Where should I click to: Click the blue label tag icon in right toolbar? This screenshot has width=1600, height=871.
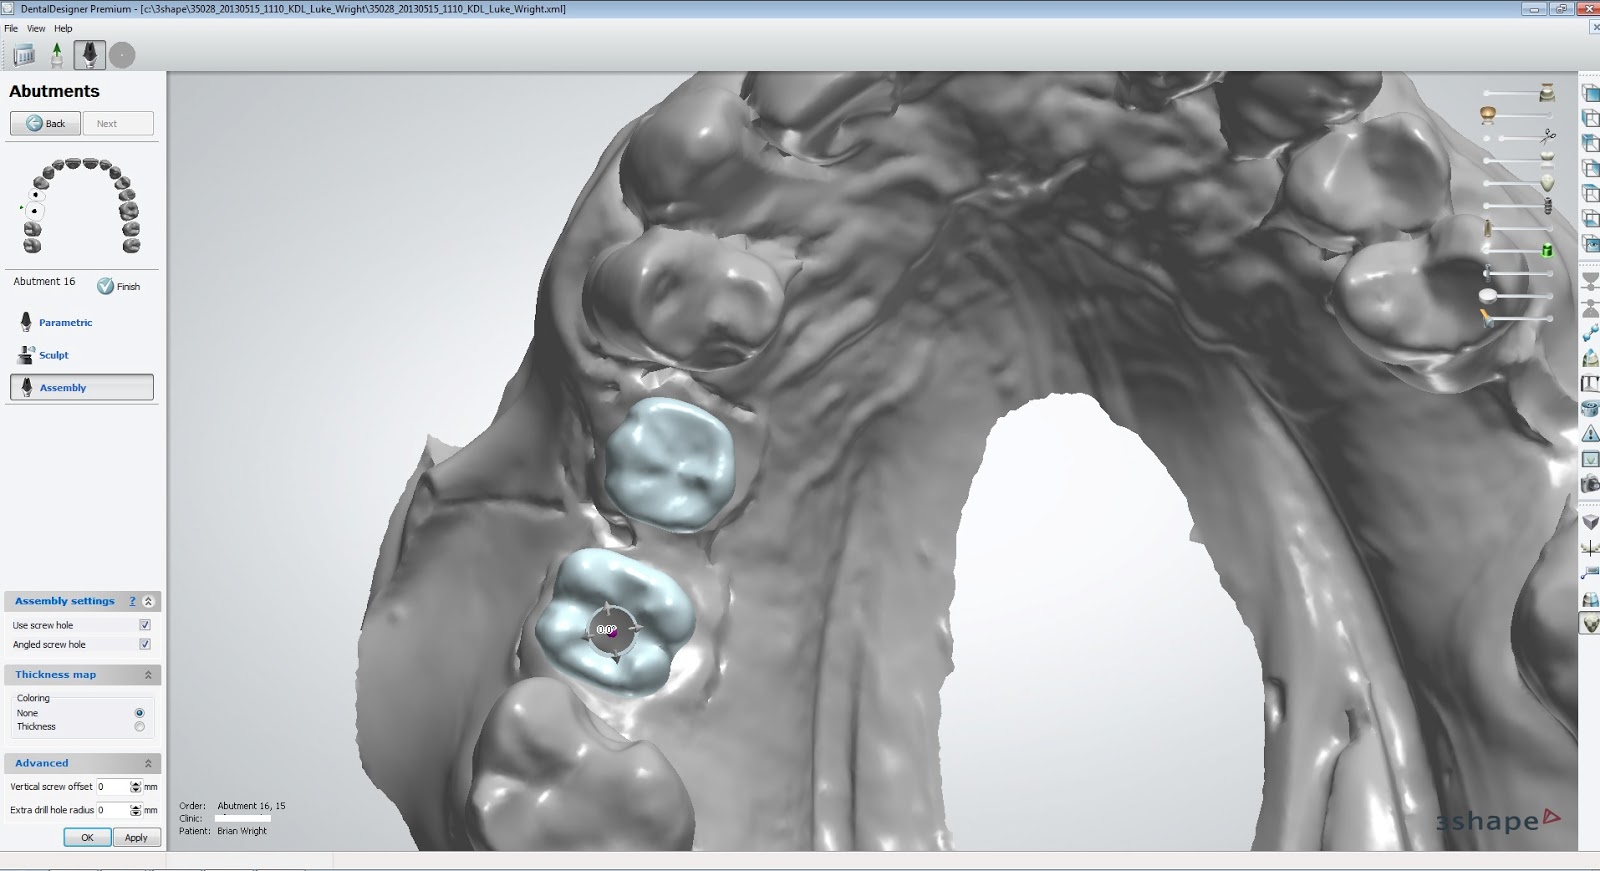pos(1590,573)
